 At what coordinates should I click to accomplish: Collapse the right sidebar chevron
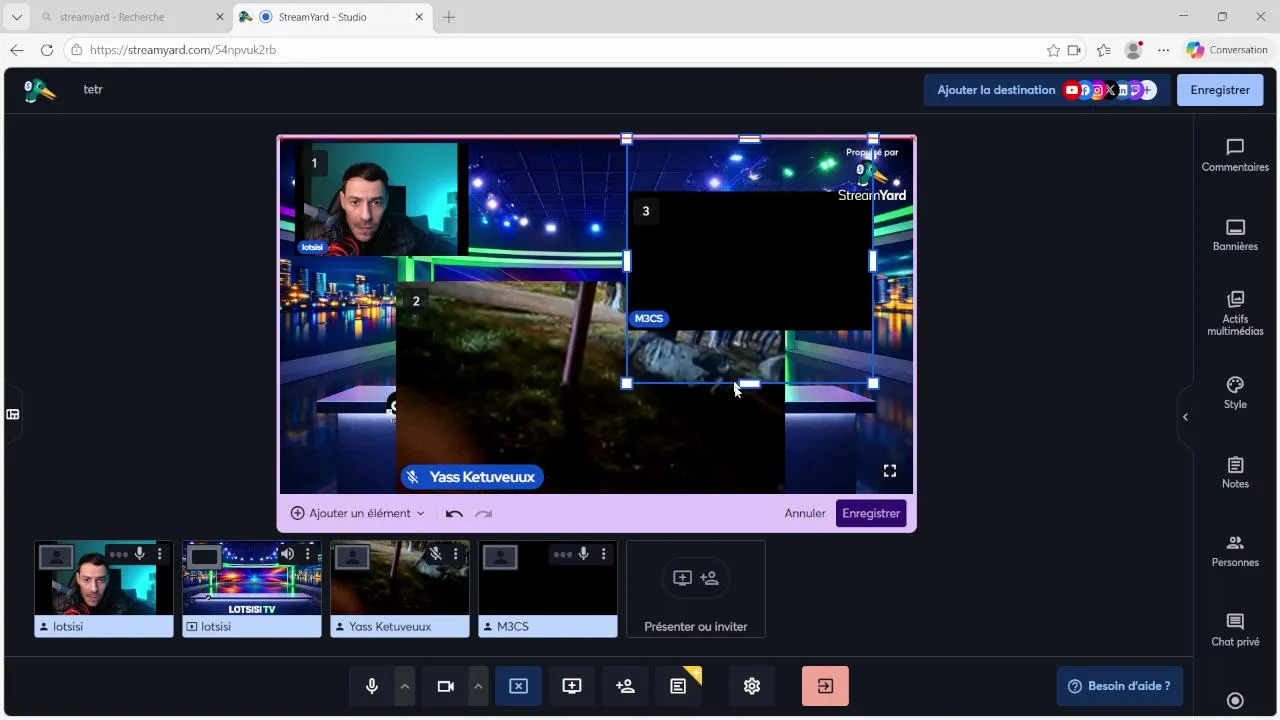click(1185, 417)
